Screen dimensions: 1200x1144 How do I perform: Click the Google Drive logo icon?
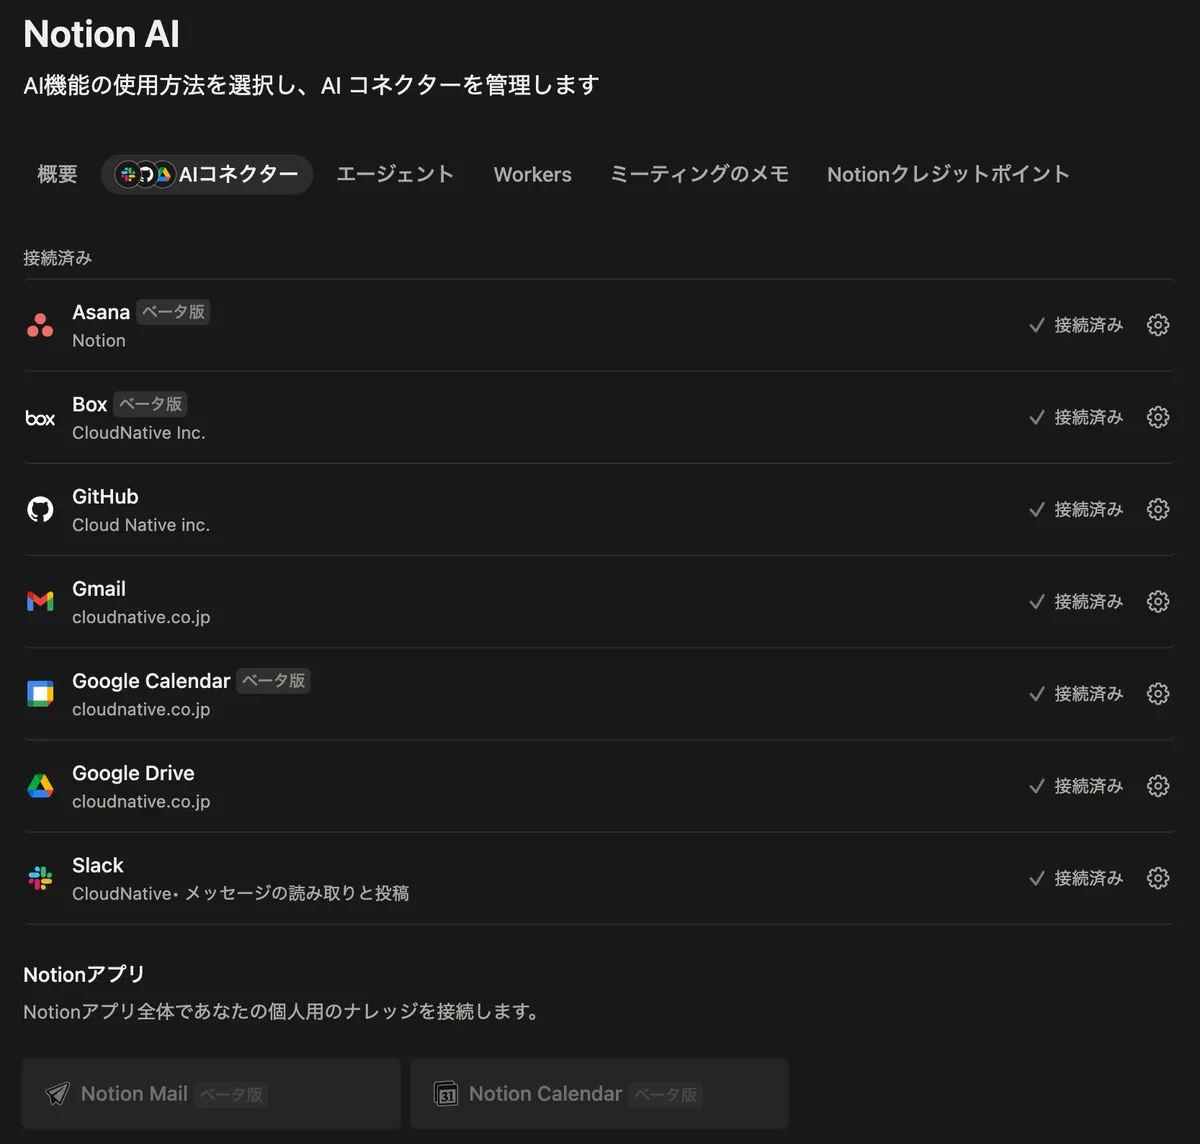(40, 786)
